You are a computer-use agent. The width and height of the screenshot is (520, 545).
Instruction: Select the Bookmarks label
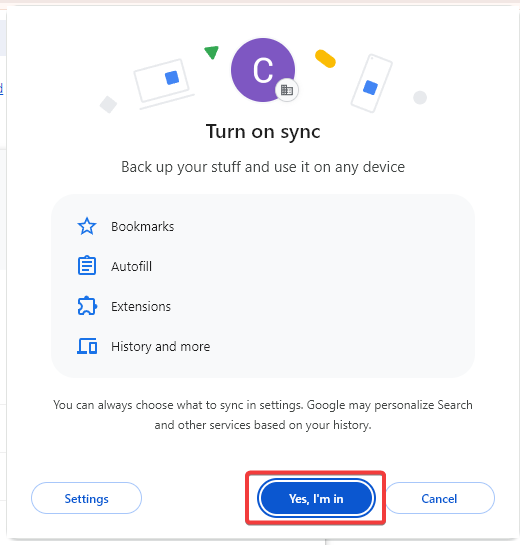(143, 227)
